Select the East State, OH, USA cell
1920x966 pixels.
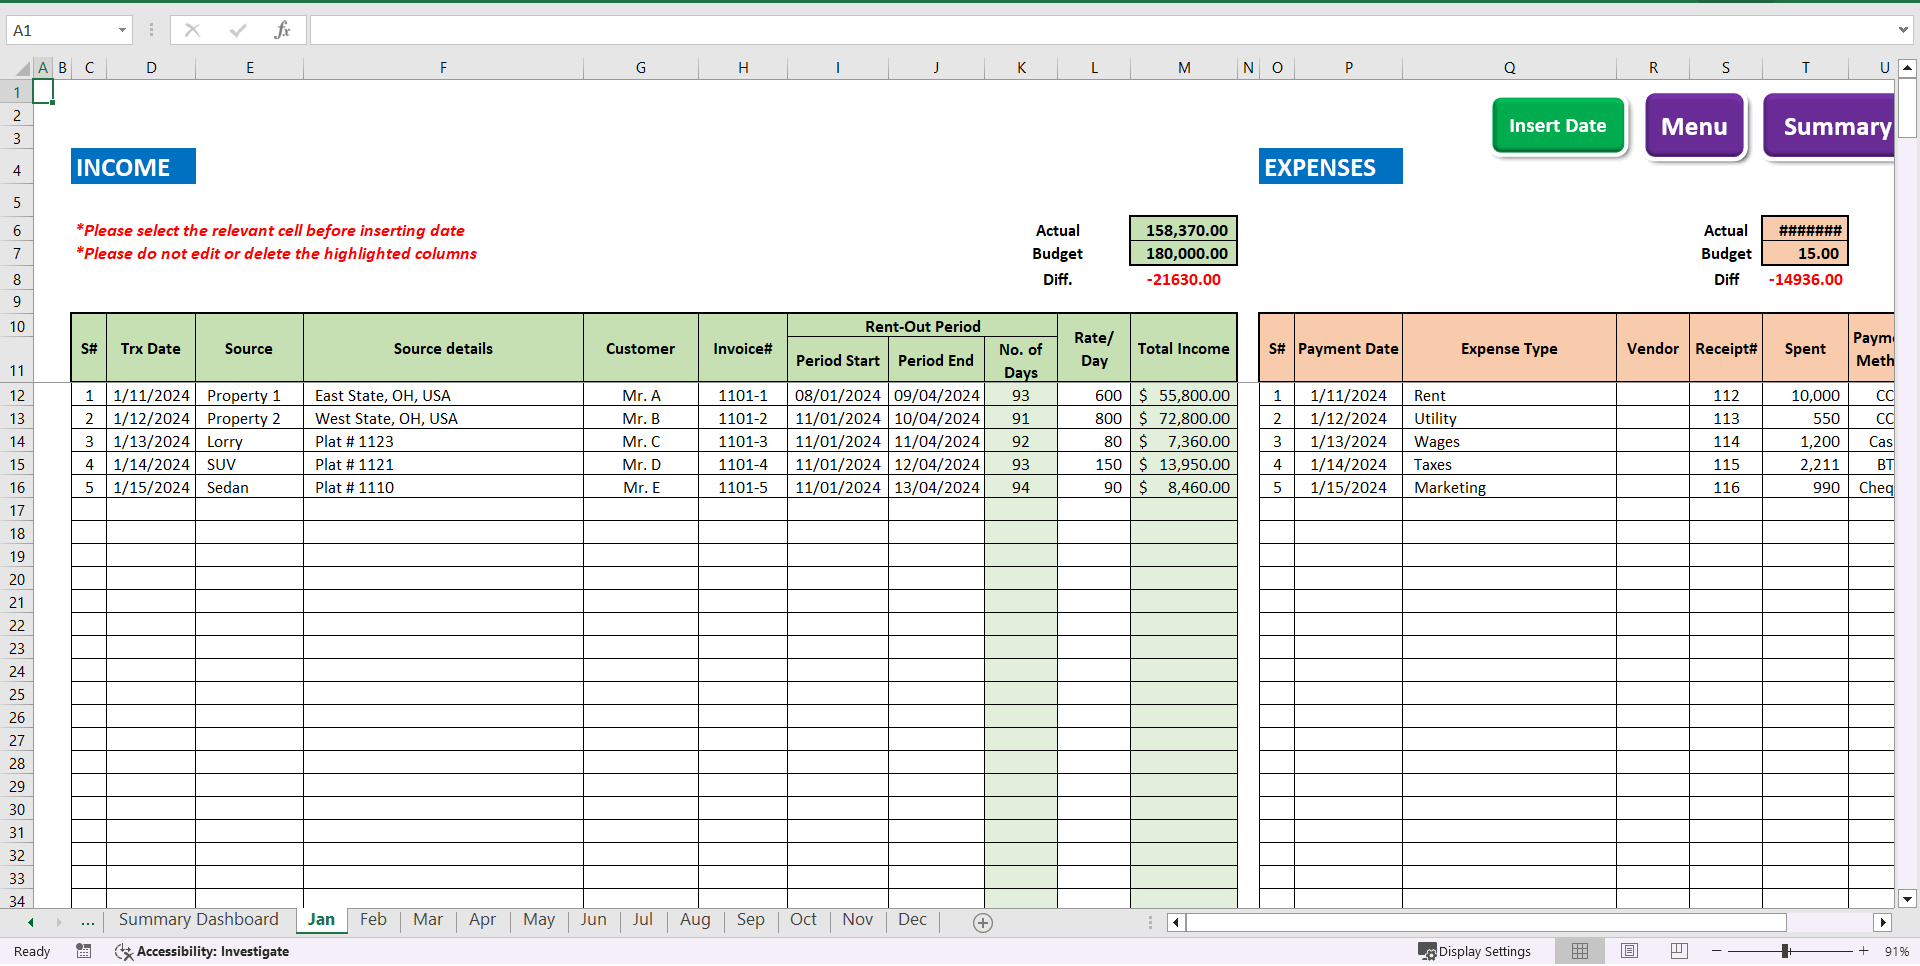click(x=443, y=395)
